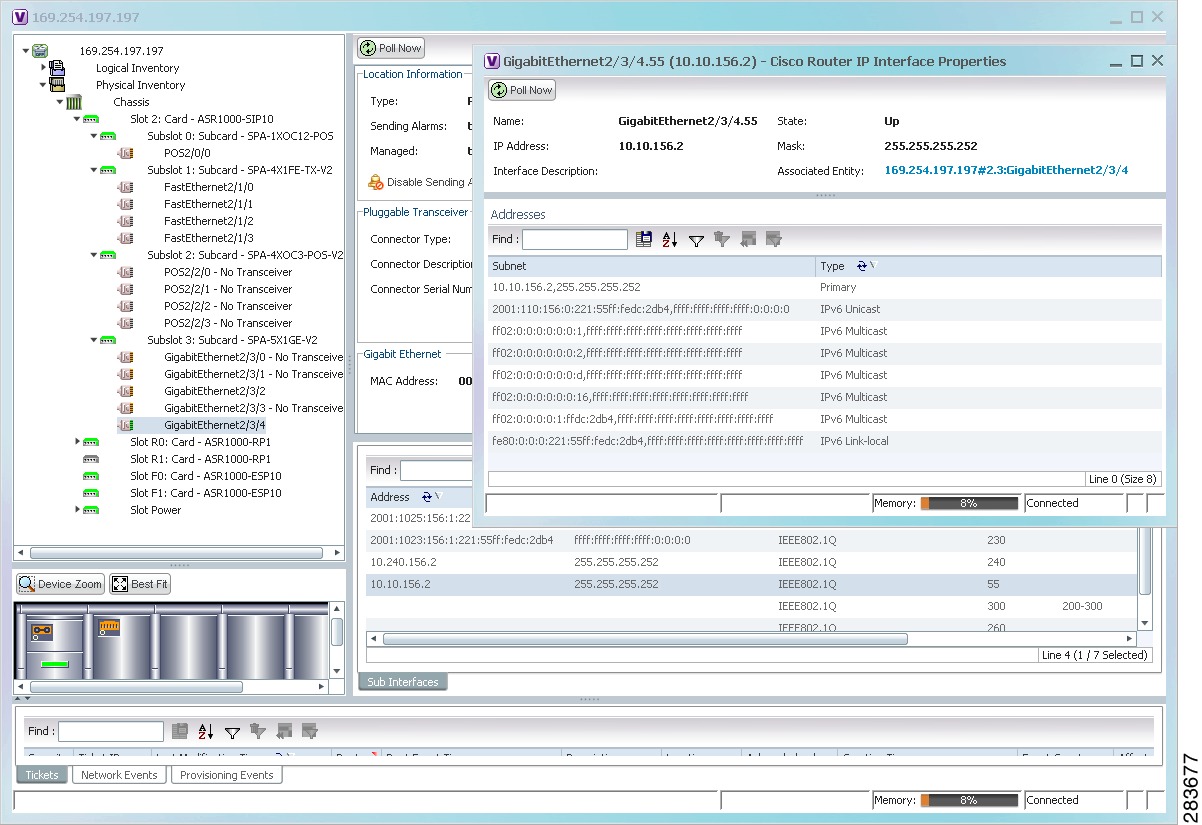The height and width of the screenshot is (825, 1202).
Task: Collapse the Physical Inventory node
Action: point(43,85)
